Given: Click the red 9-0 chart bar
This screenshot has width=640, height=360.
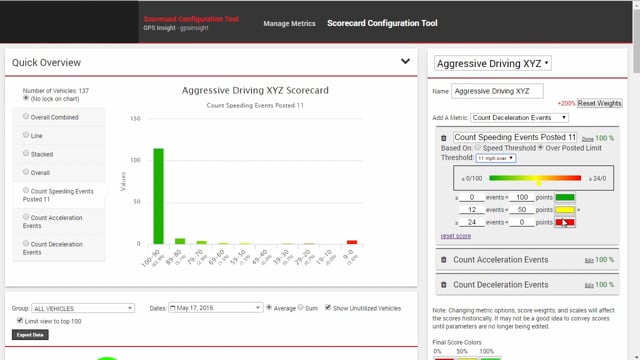Looking at the screenshot, I should tap(352, 242).
